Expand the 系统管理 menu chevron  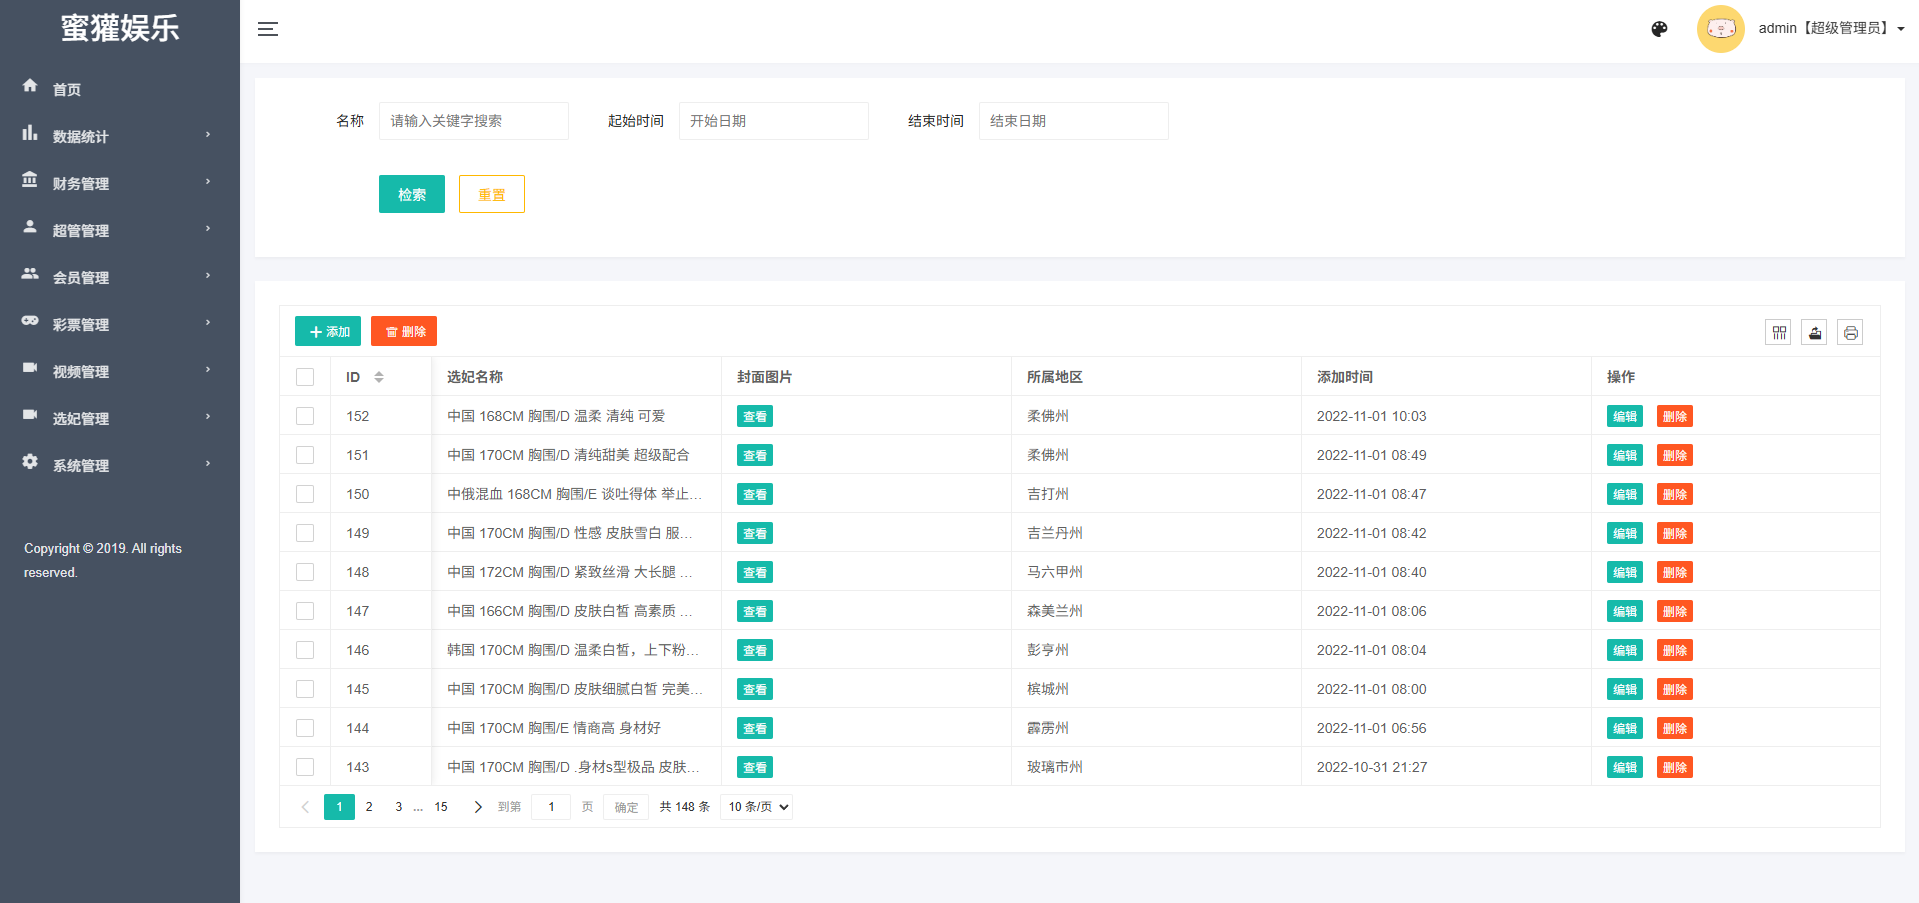pos(208,463)
